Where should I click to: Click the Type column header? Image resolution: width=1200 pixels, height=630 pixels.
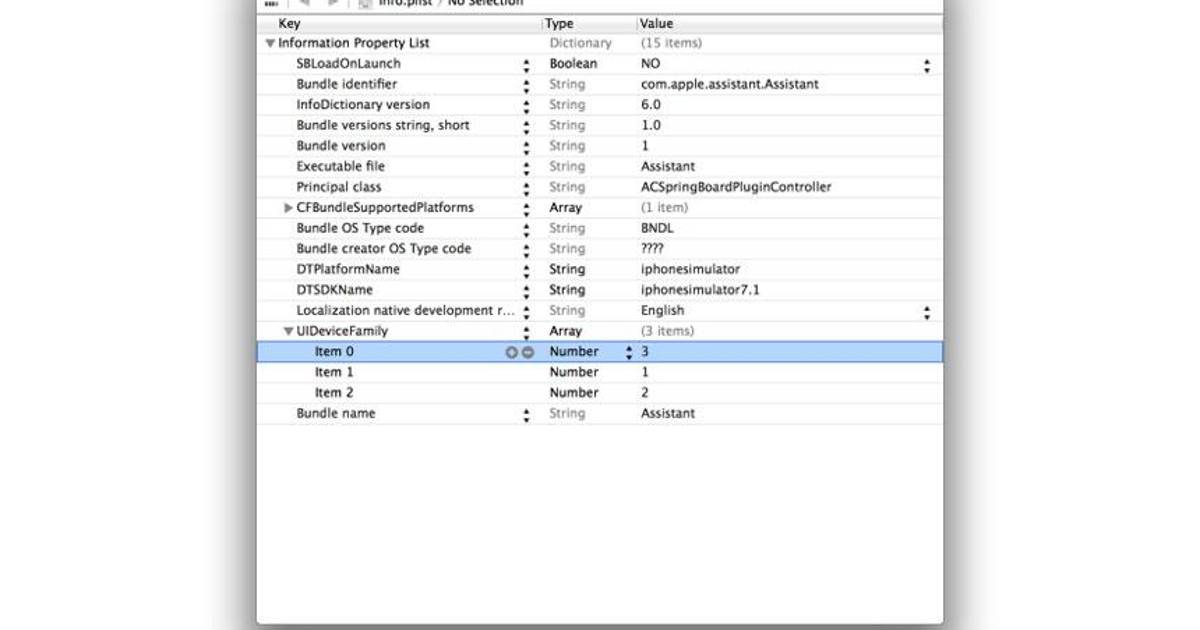pyautogui.click(x=585, y=23)
